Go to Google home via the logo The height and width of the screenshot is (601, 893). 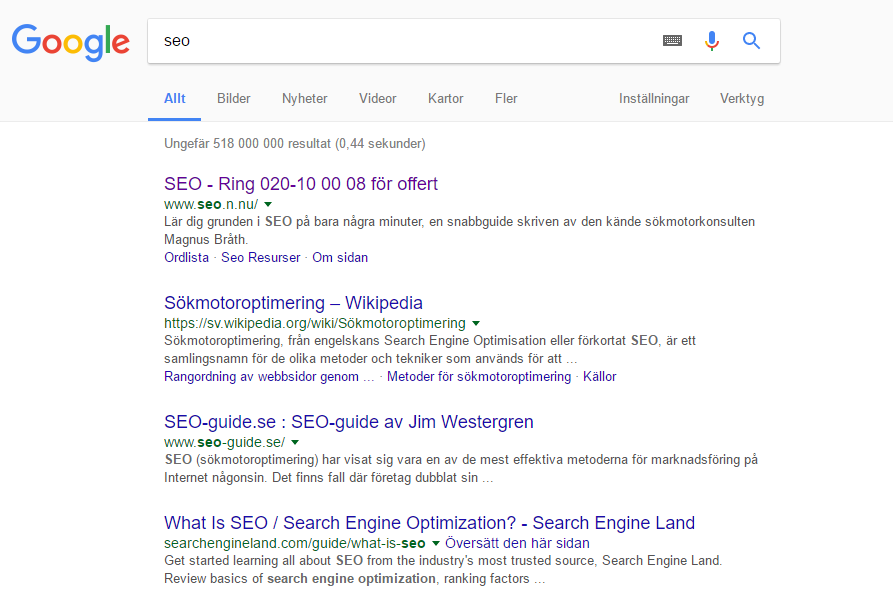point(71,42)
